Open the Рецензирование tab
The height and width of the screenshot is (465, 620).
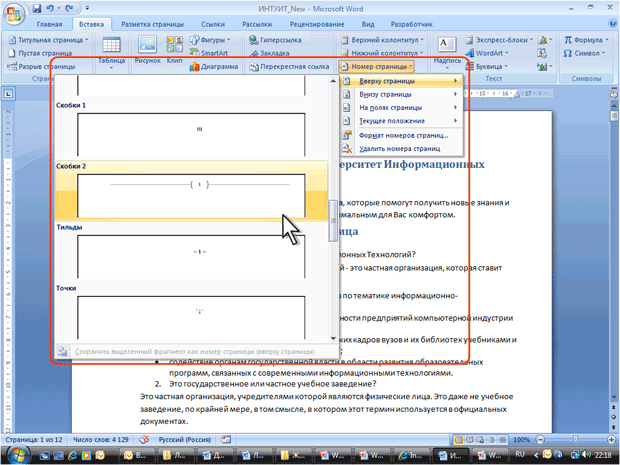[x=317, y=24]
